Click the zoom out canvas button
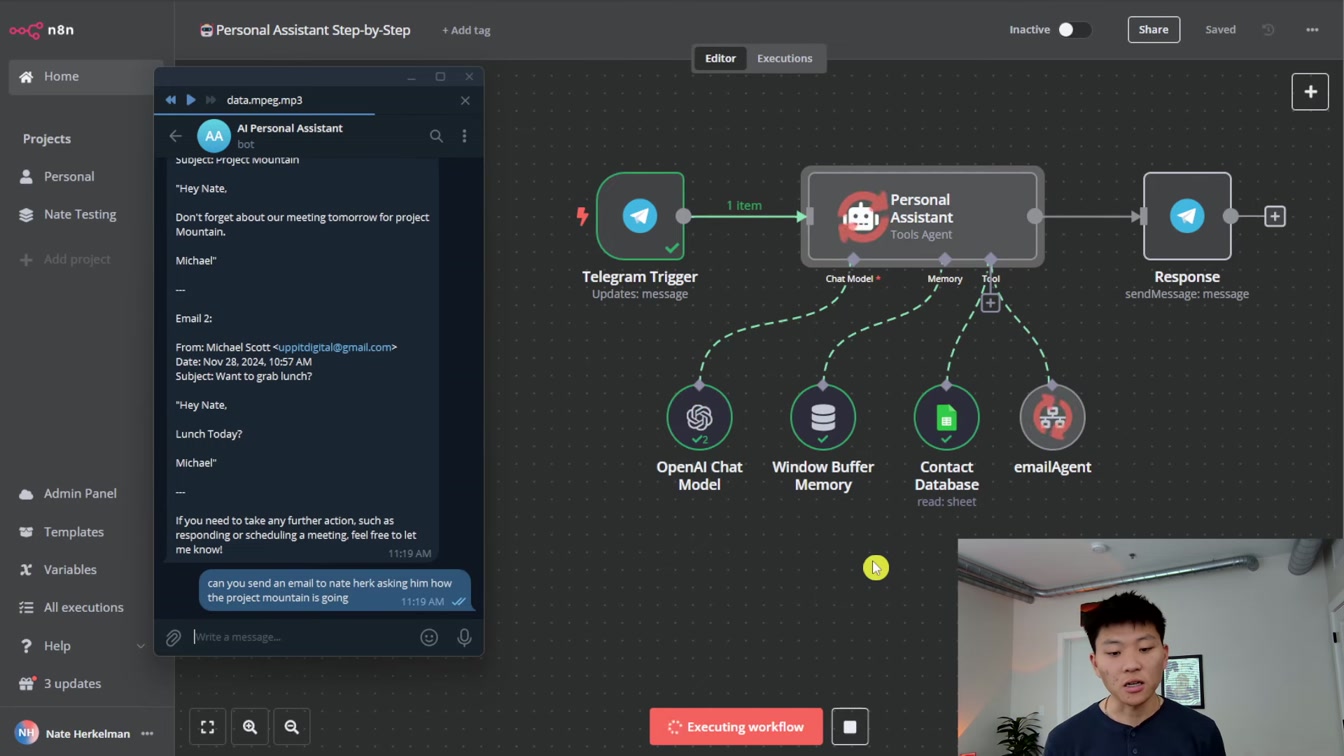1344x756 pixels. click(x=292, y=727)
